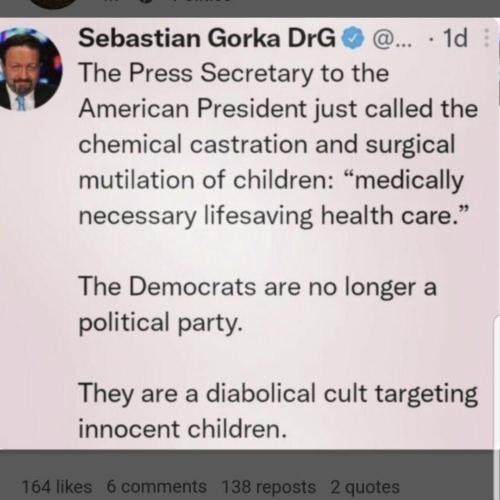View the 138 reposts list

tap(269, 487)
